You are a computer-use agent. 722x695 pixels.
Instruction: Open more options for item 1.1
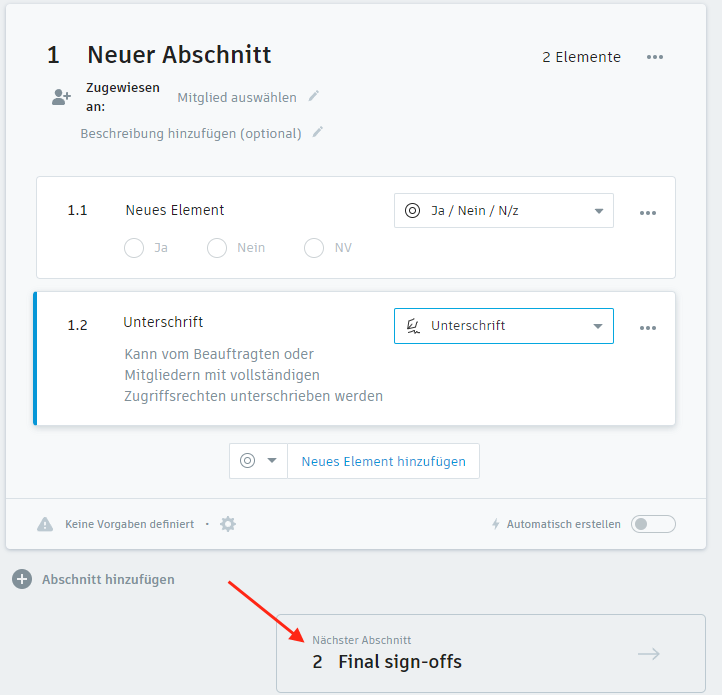(648, 213)
